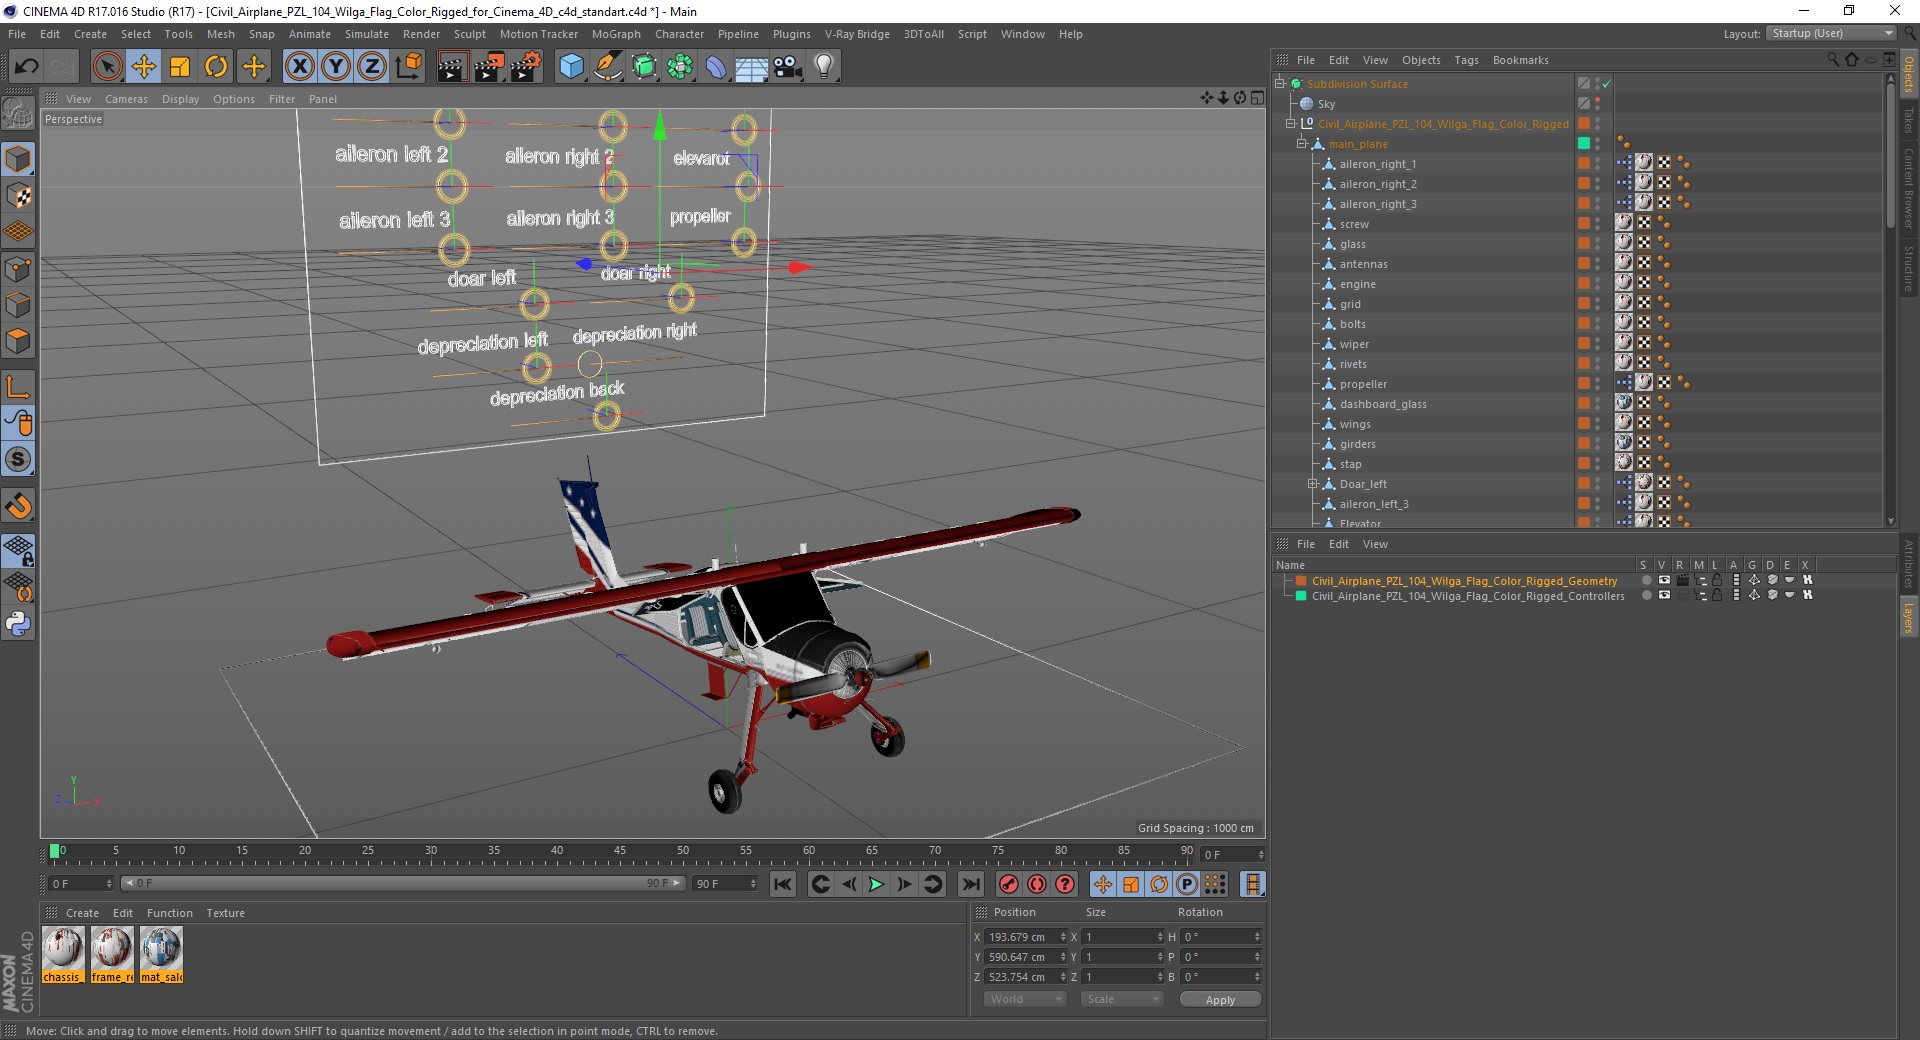Select the chassis material thumbnail
This screenshot has height=1040, width=1920.
(x=63, y=955)
